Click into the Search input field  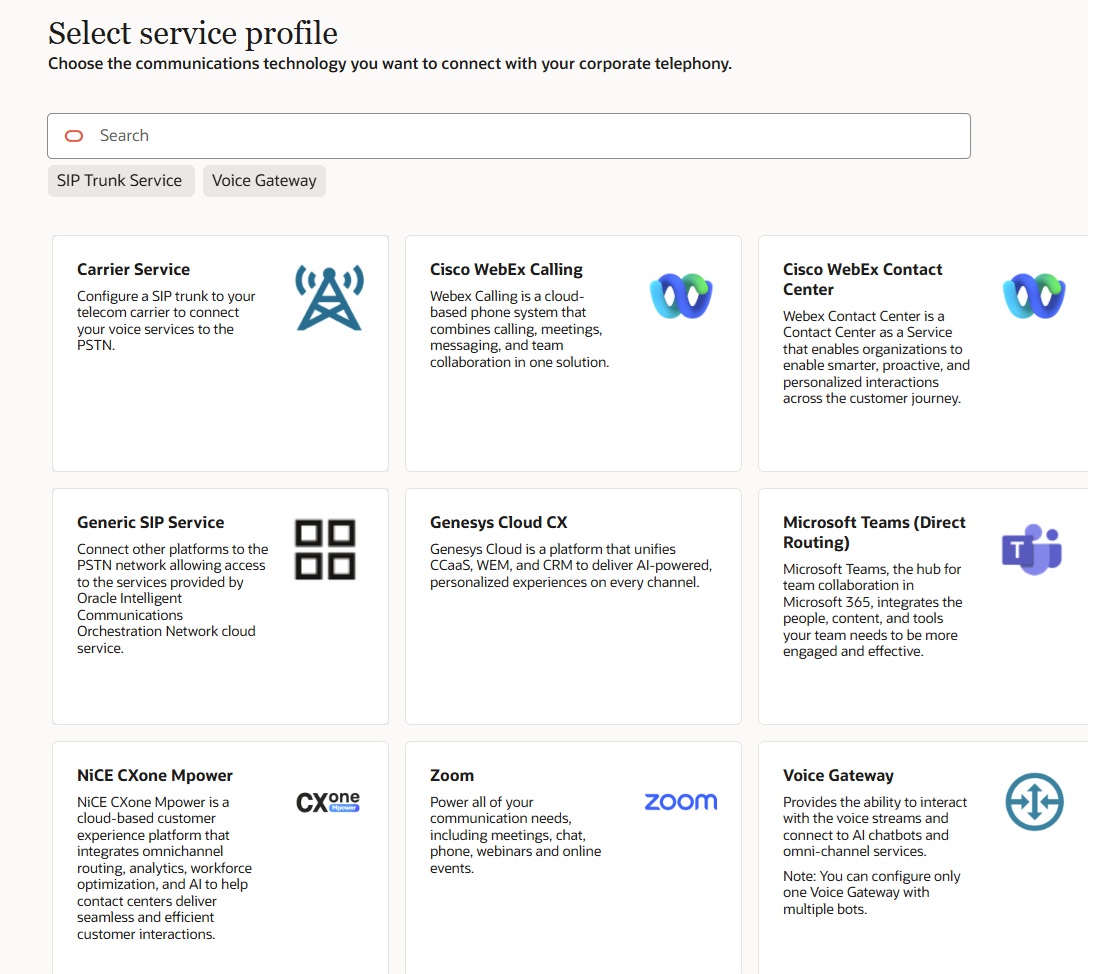point(400,135)
